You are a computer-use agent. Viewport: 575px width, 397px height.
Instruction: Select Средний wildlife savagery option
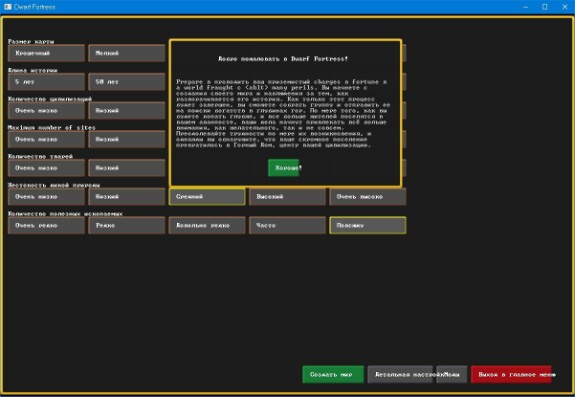(x=207, y=196)
